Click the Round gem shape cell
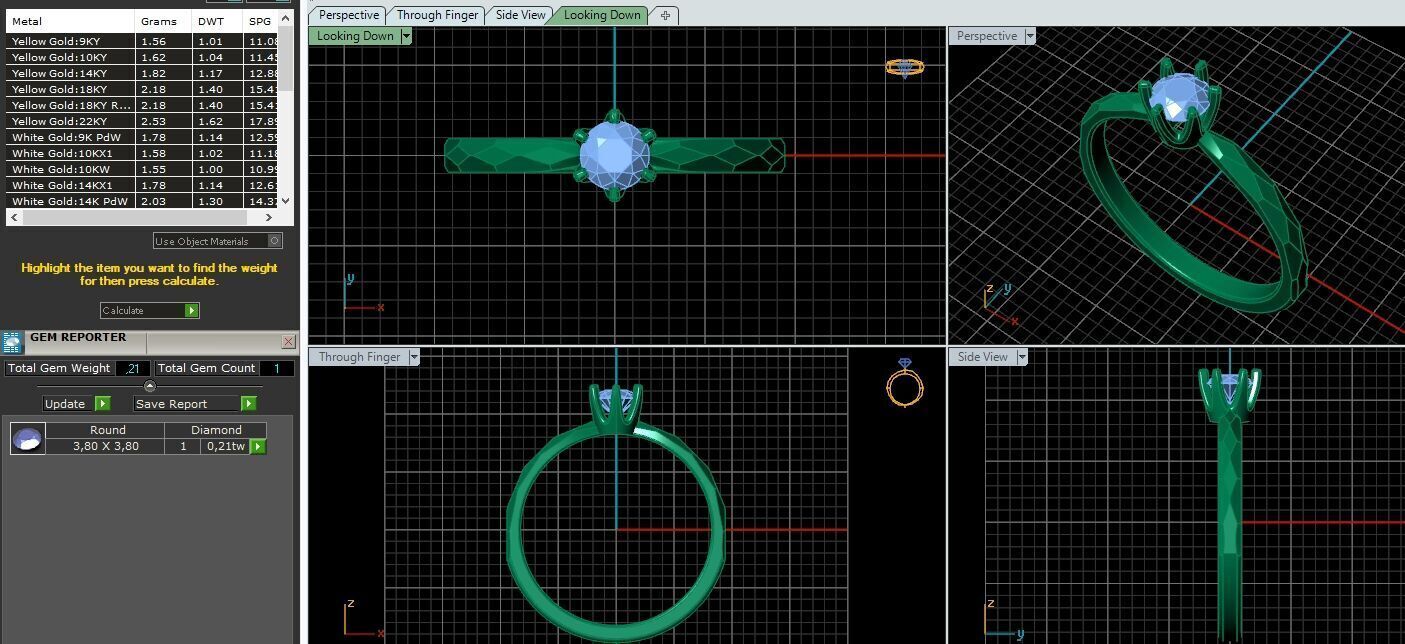The image size is (1405, 644). (x=107, y=430)
